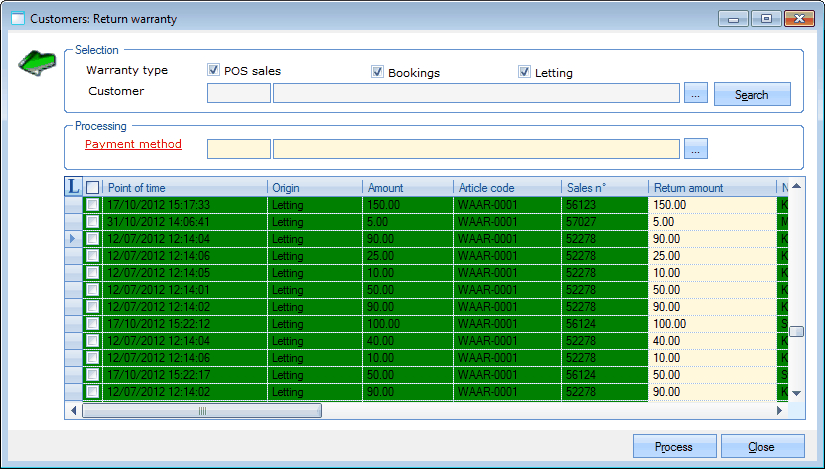Viewport: 825px width, 469px height.
Task: Sort by Point of time column header
Action: click(x=185, y=187)
